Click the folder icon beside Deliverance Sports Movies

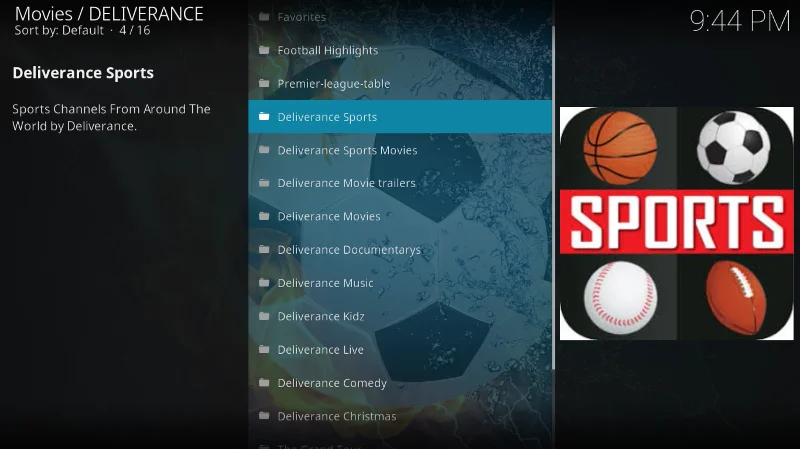[264, 149]
